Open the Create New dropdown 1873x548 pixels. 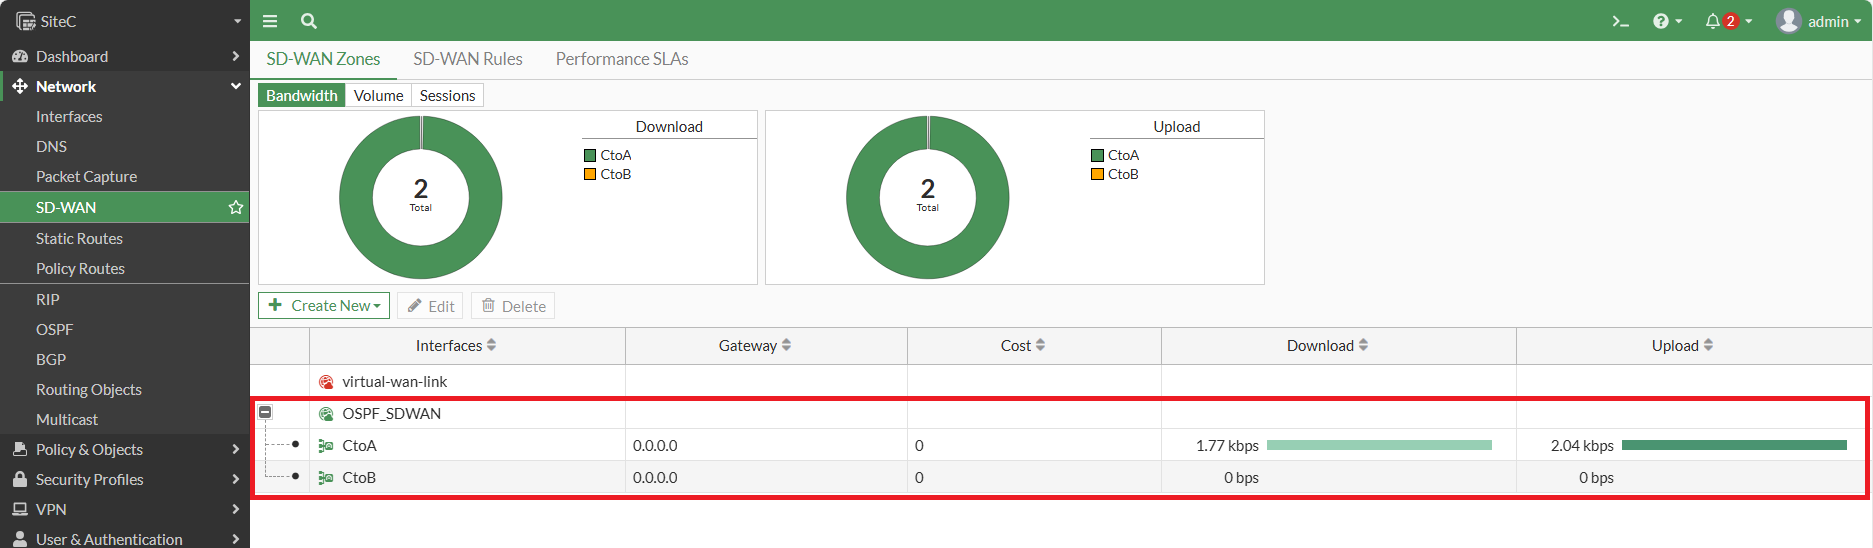[x=324, y=306]
